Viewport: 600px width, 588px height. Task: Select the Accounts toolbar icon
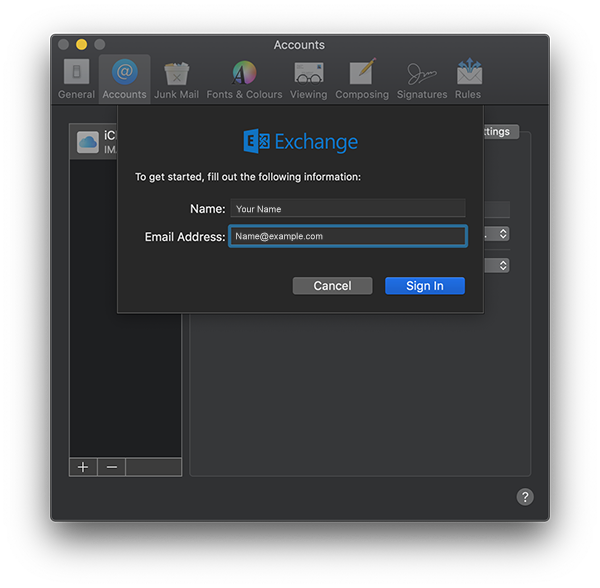(124, 79)
